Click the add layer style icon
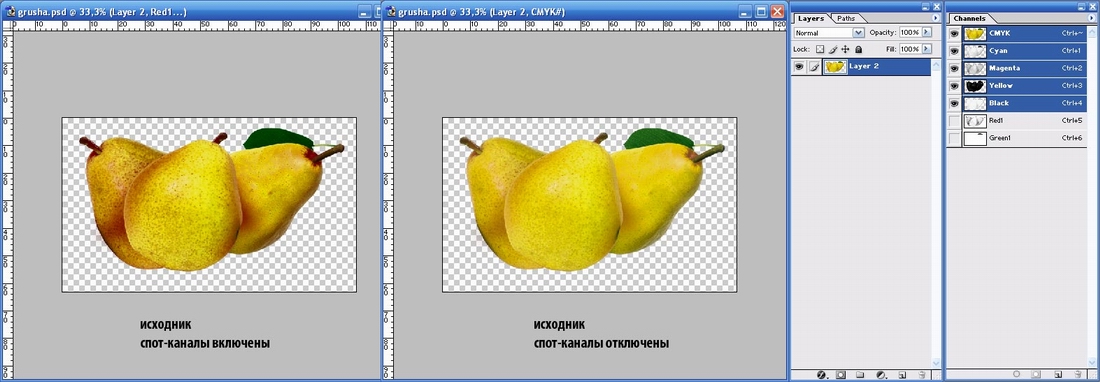The image size is (1100, 382). pyautogui.click(x=821, y=375)
